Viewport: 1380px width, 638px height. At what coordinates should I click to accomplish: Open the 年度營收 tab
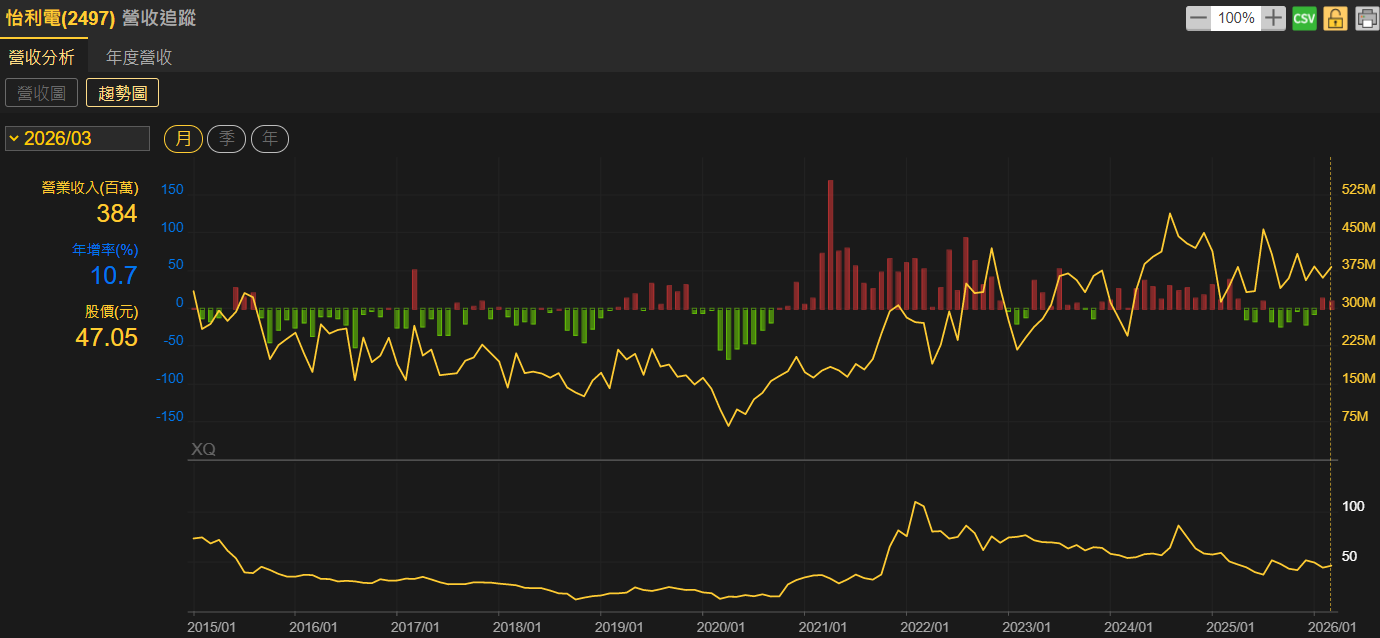click(x=140, y=57)
